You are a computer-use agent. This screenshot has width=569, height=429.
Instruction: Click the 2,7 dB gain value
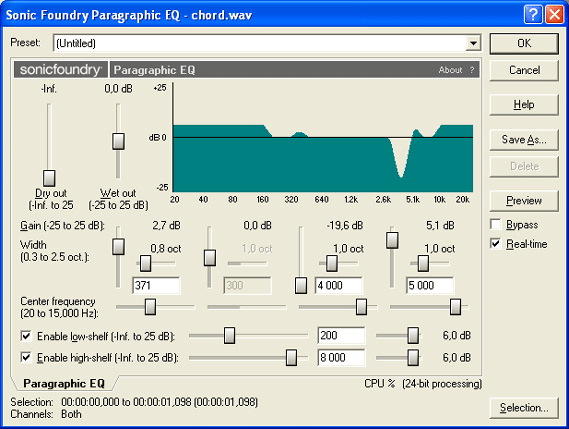click(x=166, y=225)
